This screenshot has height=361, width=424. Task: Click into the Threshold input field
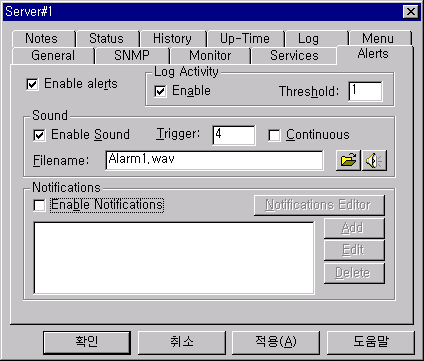click(365, 91)
